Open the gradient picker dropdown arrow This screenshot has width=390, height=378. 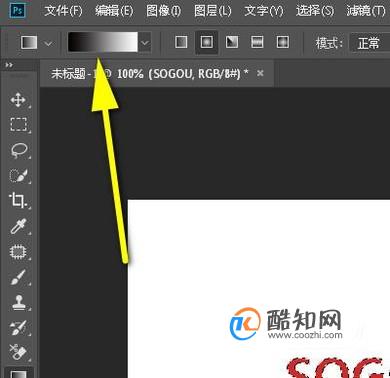tap(145, 42)
